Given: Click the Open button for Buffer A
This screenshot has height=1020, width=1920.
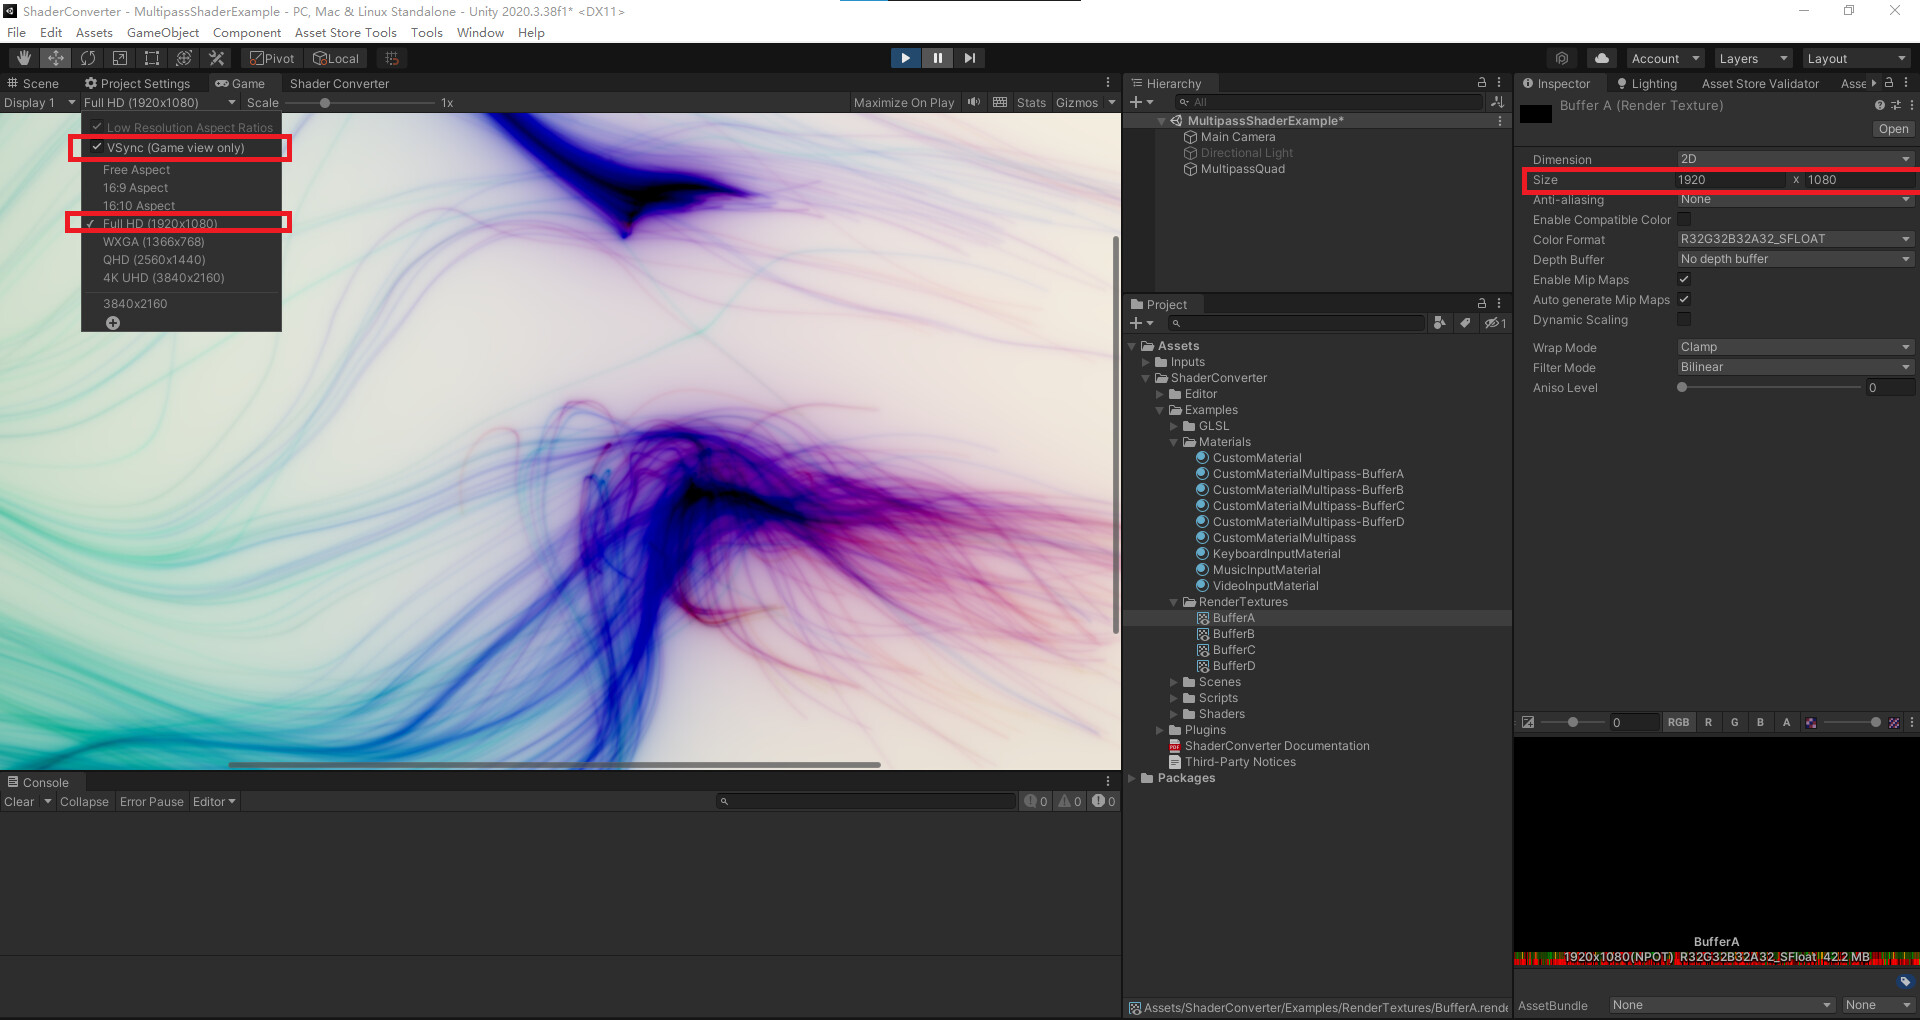Looking at the screenshot, I should tap(1892, 128).
